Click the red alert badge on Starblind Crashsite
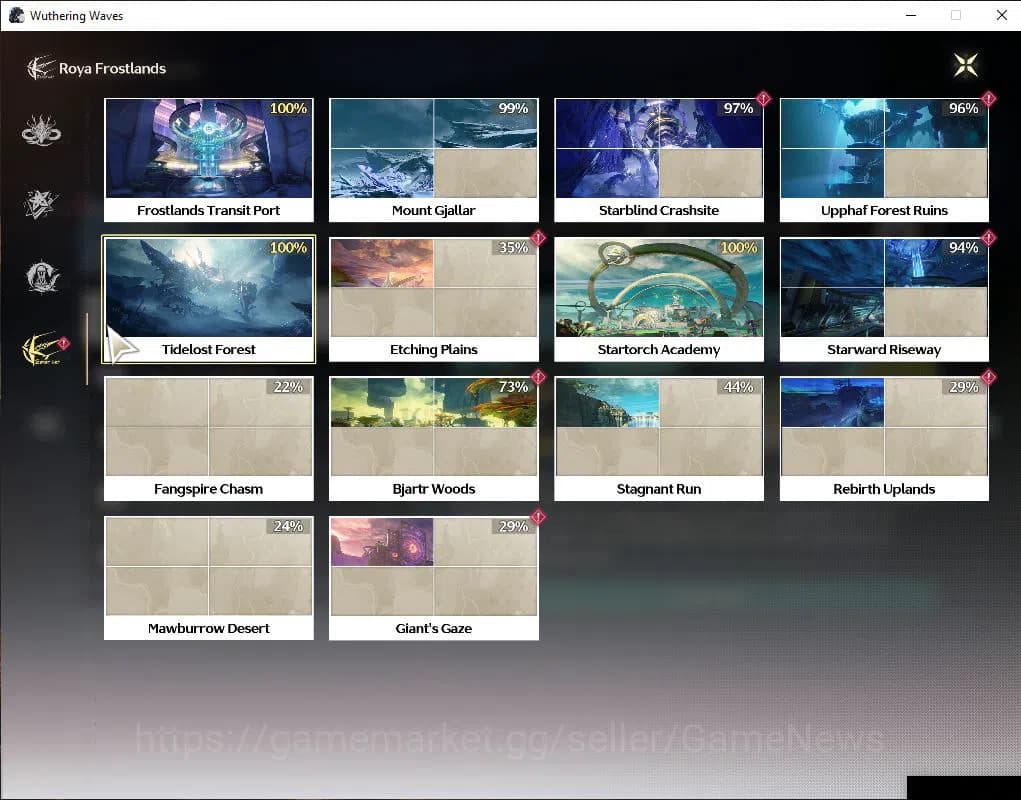The image size is (1021, 800). [763, 99]
